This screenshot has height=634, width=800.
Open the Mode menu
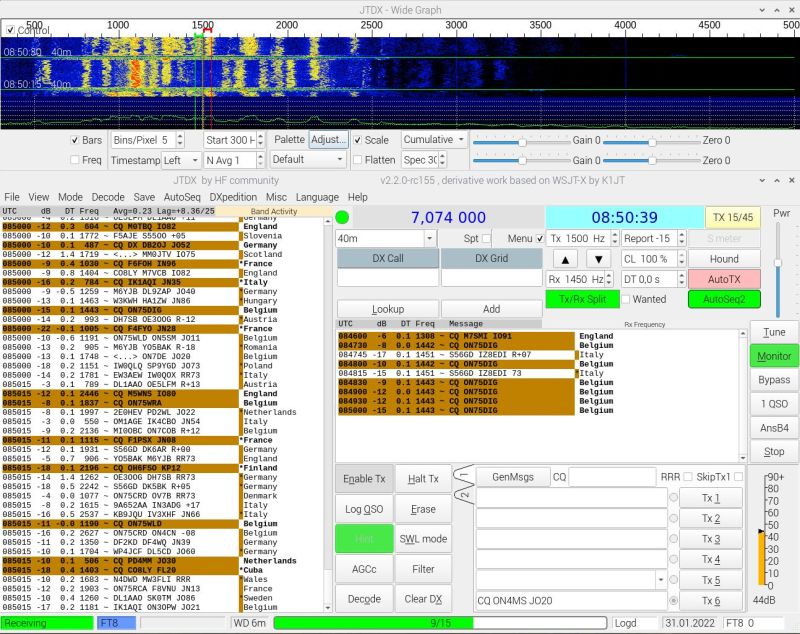point(70,197)
